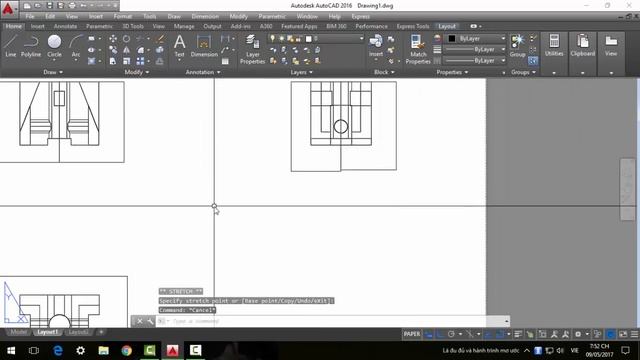Expand the Draw panel dropdown
This screenshot has height=360, width=640.
click(53, 72)
